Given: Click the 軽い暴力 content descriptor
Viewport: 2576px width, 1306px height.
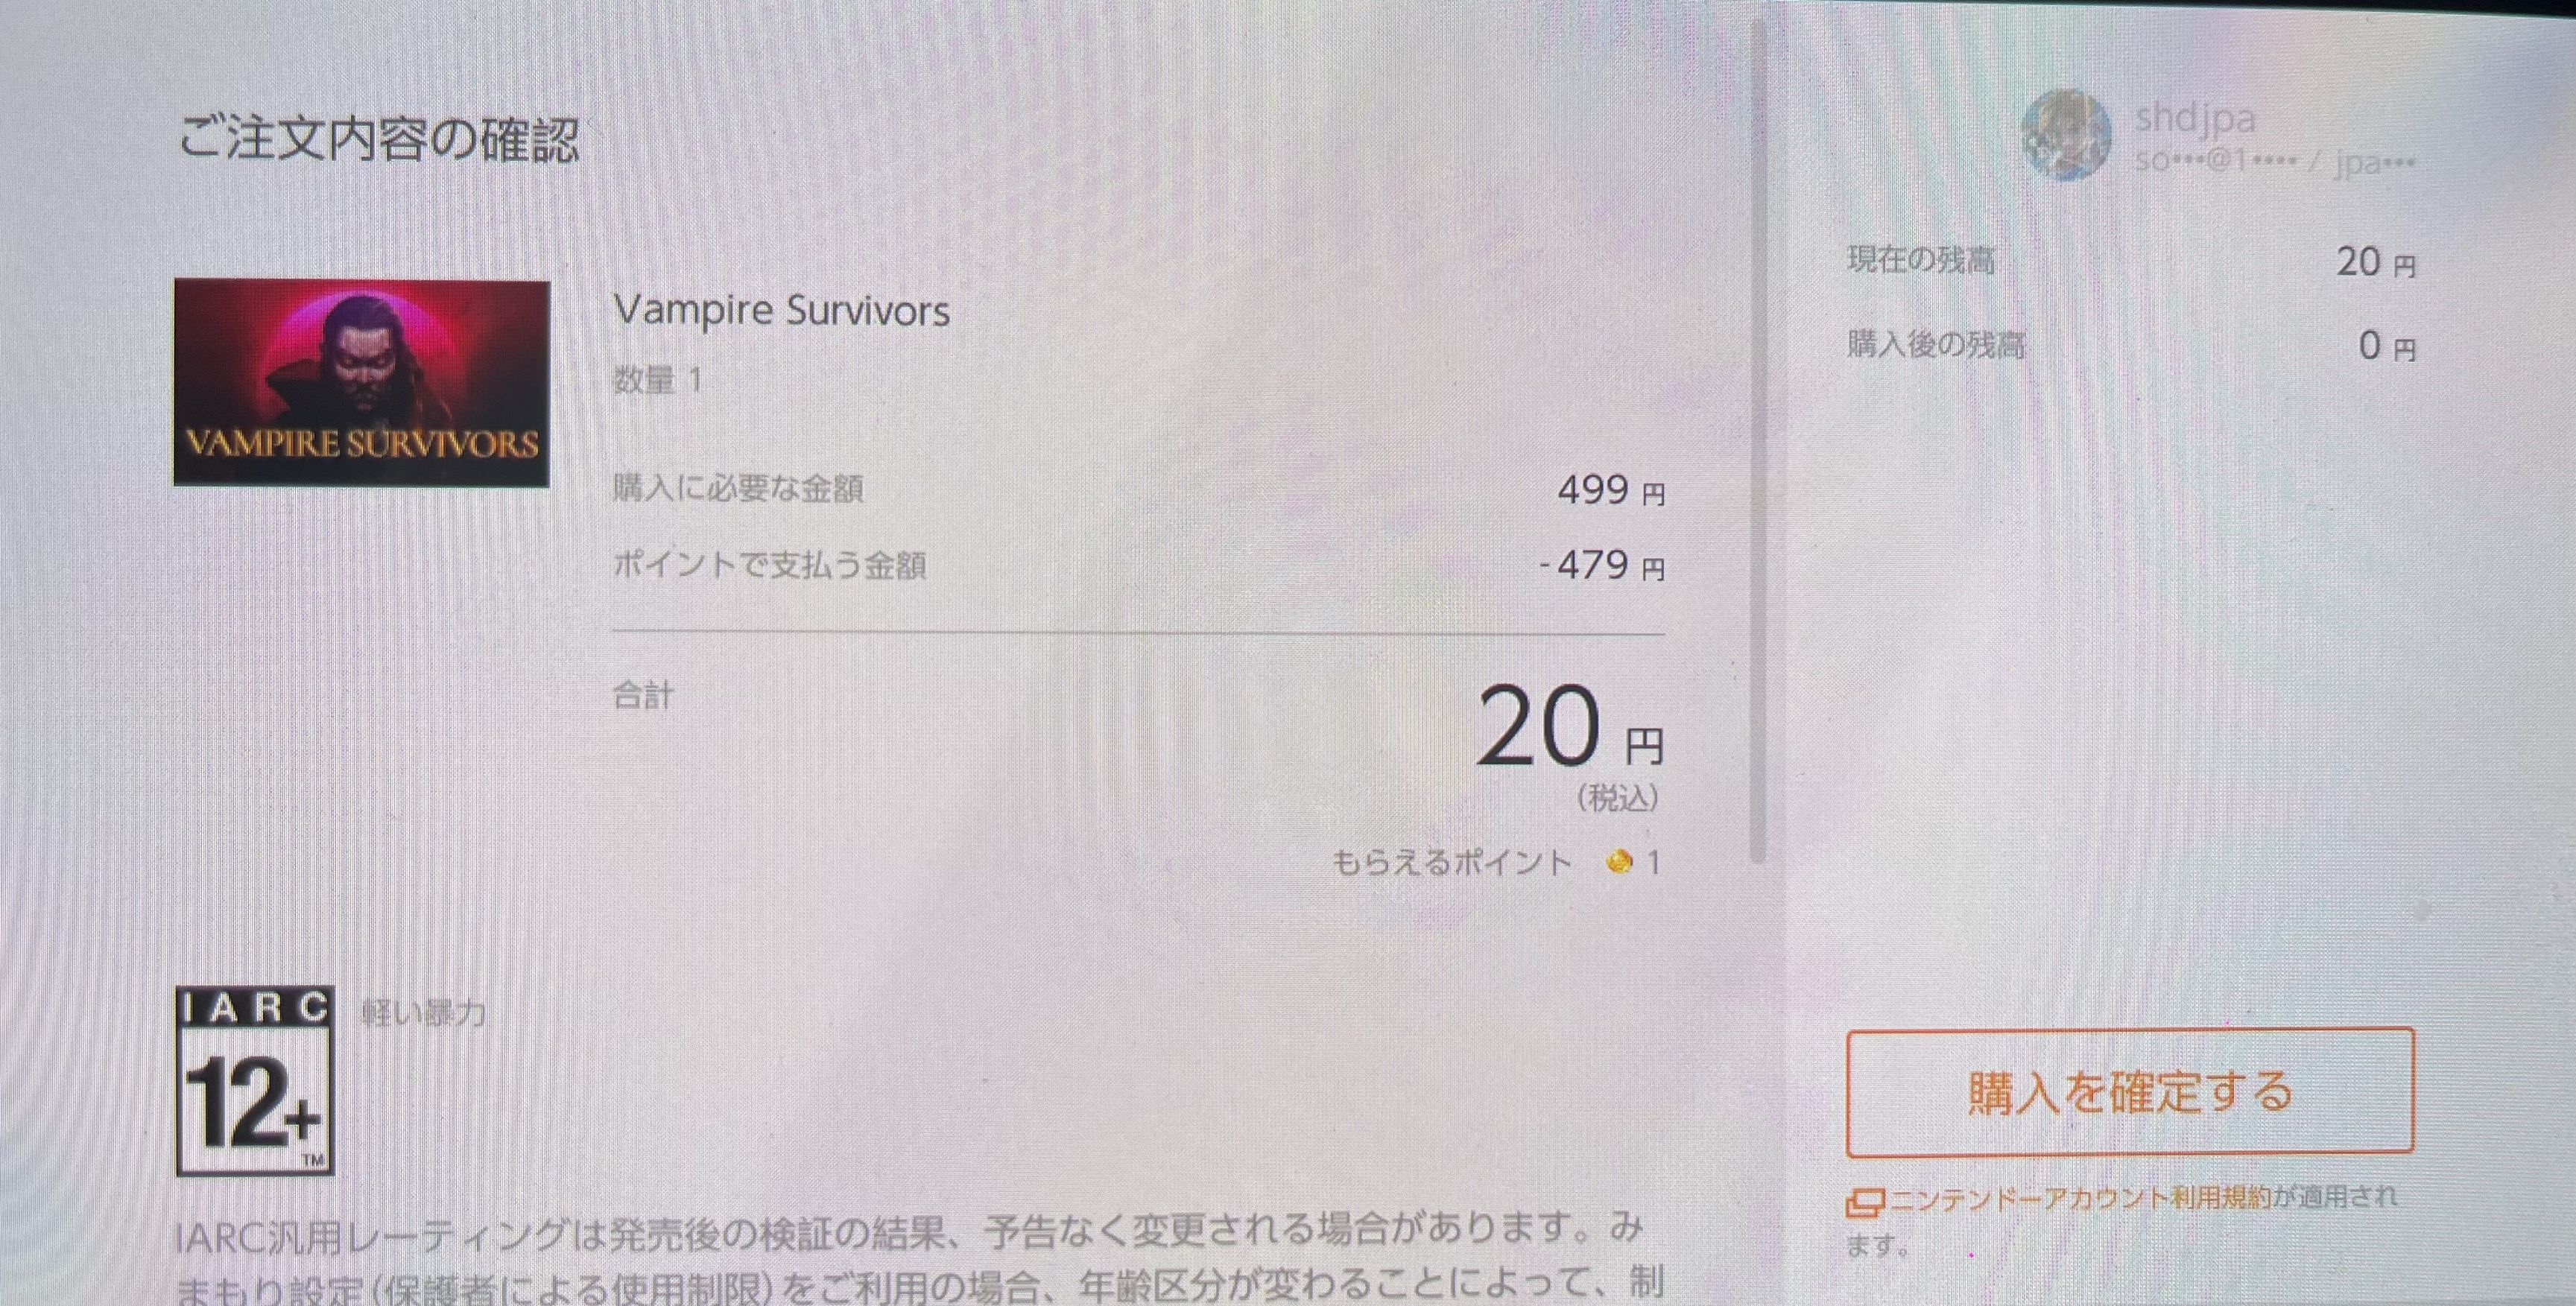Looking at the screenshot, I should [x=424, y=1014].
